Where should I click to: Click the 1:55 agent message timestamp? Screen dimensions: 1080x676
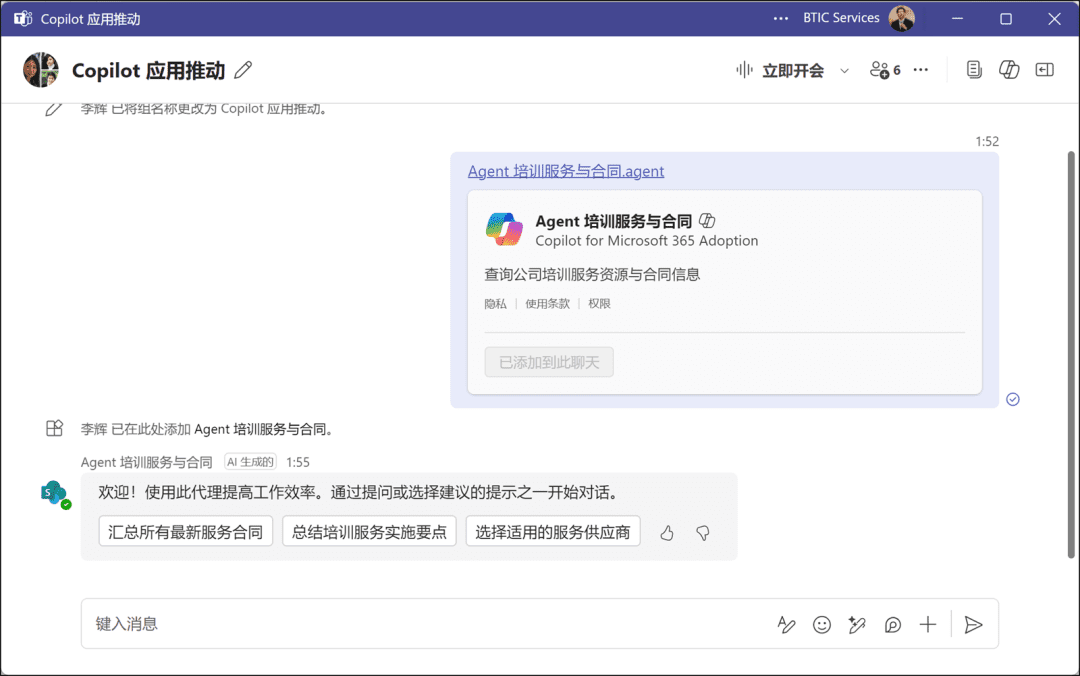[x=298, y=462]
